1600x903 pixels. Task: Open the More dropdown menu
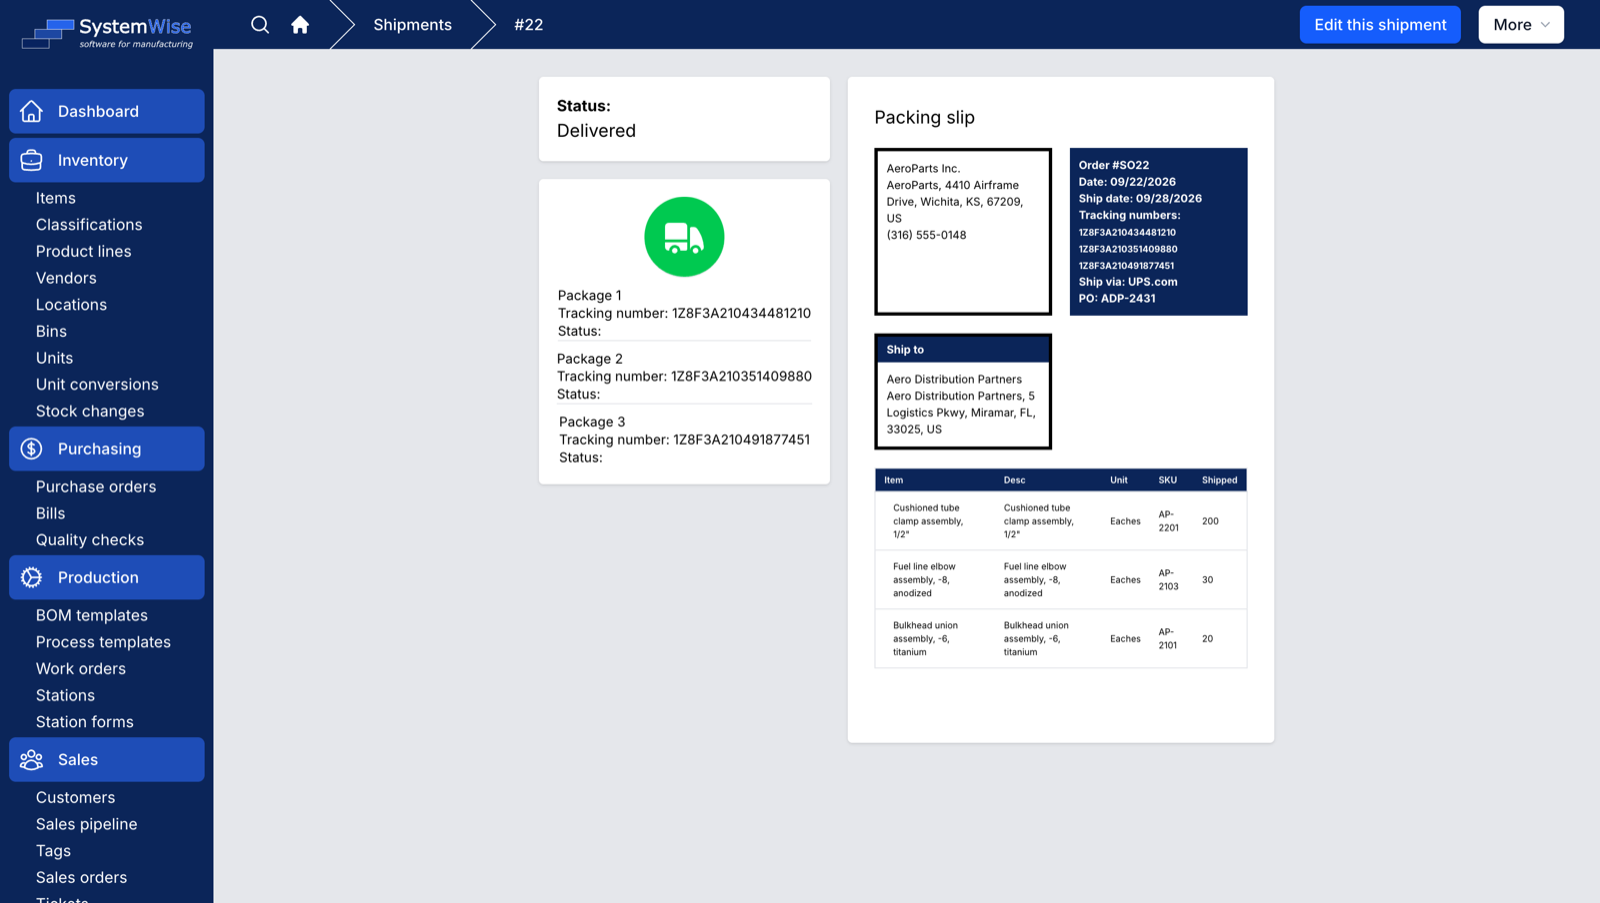tap(1521, 25)
